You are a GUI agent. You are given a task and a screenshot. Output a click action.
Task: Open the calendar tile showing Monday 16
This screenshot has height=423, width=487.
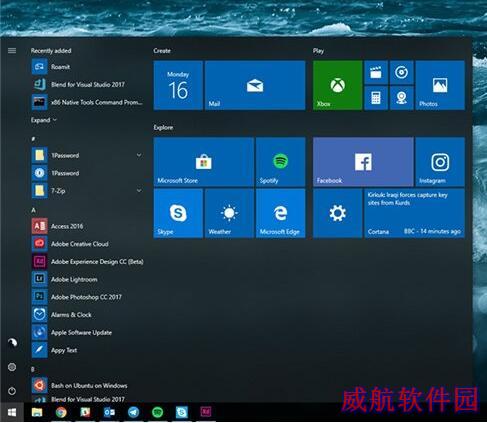[x=178, y=85]
